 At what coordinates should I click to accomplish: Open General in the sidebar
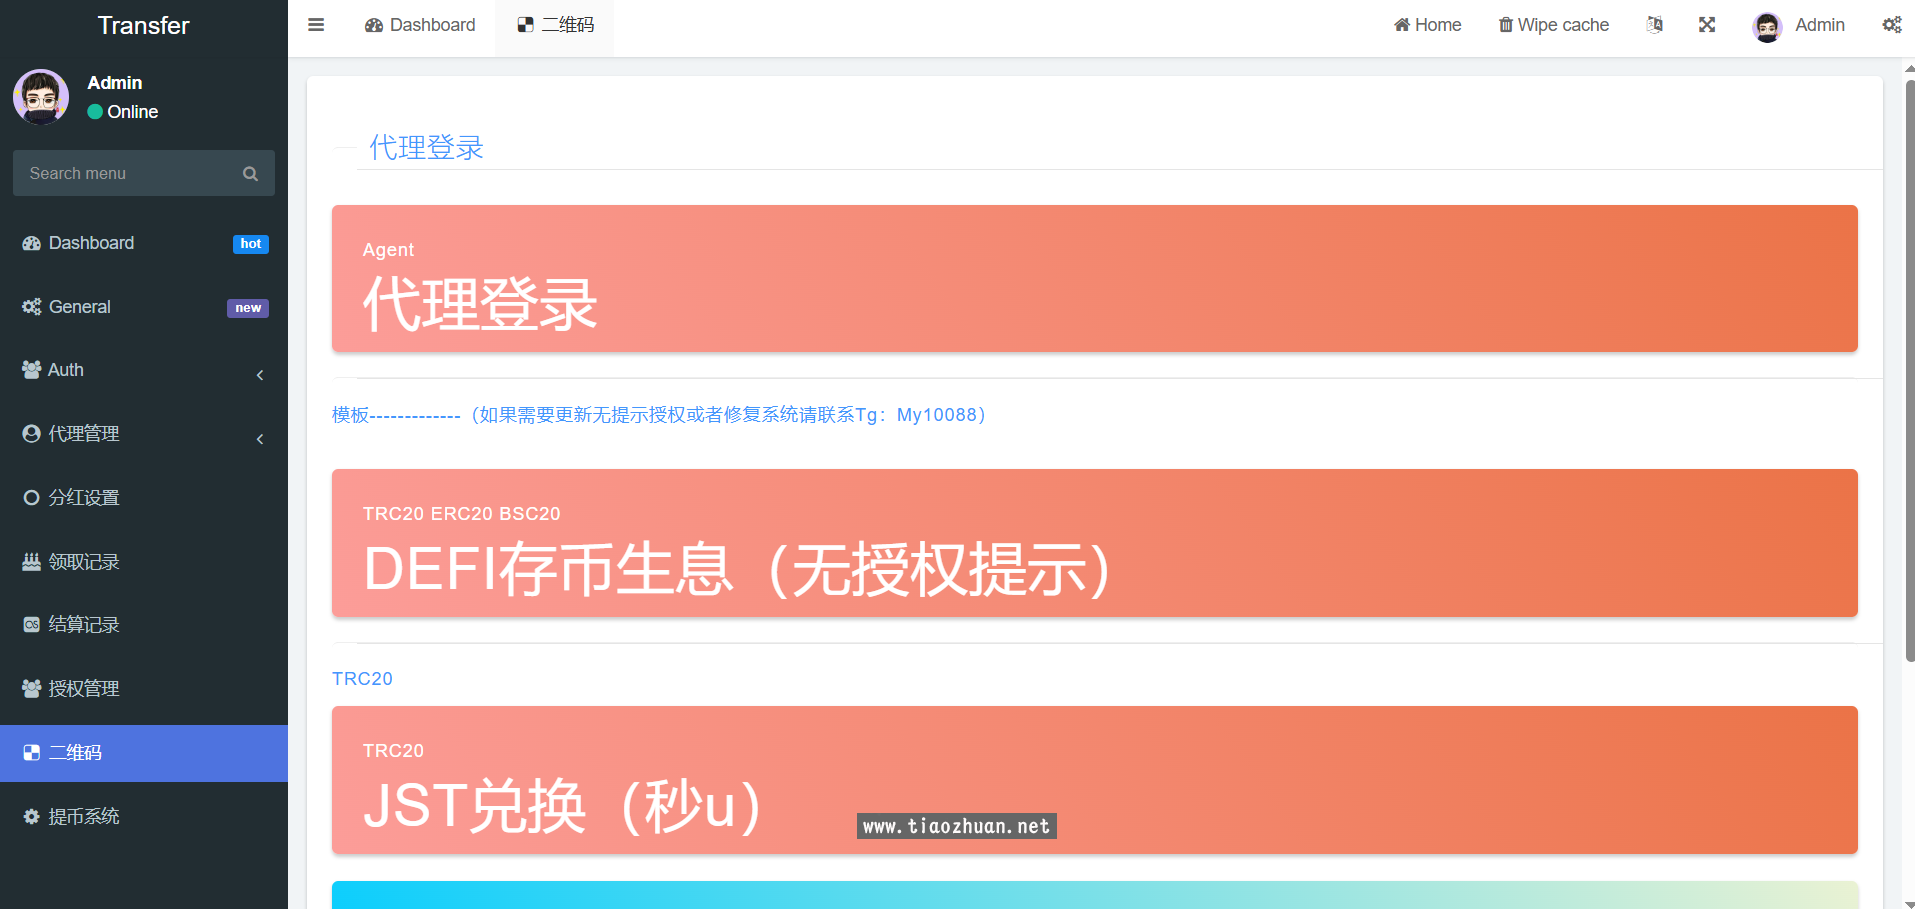coord(144,307)
